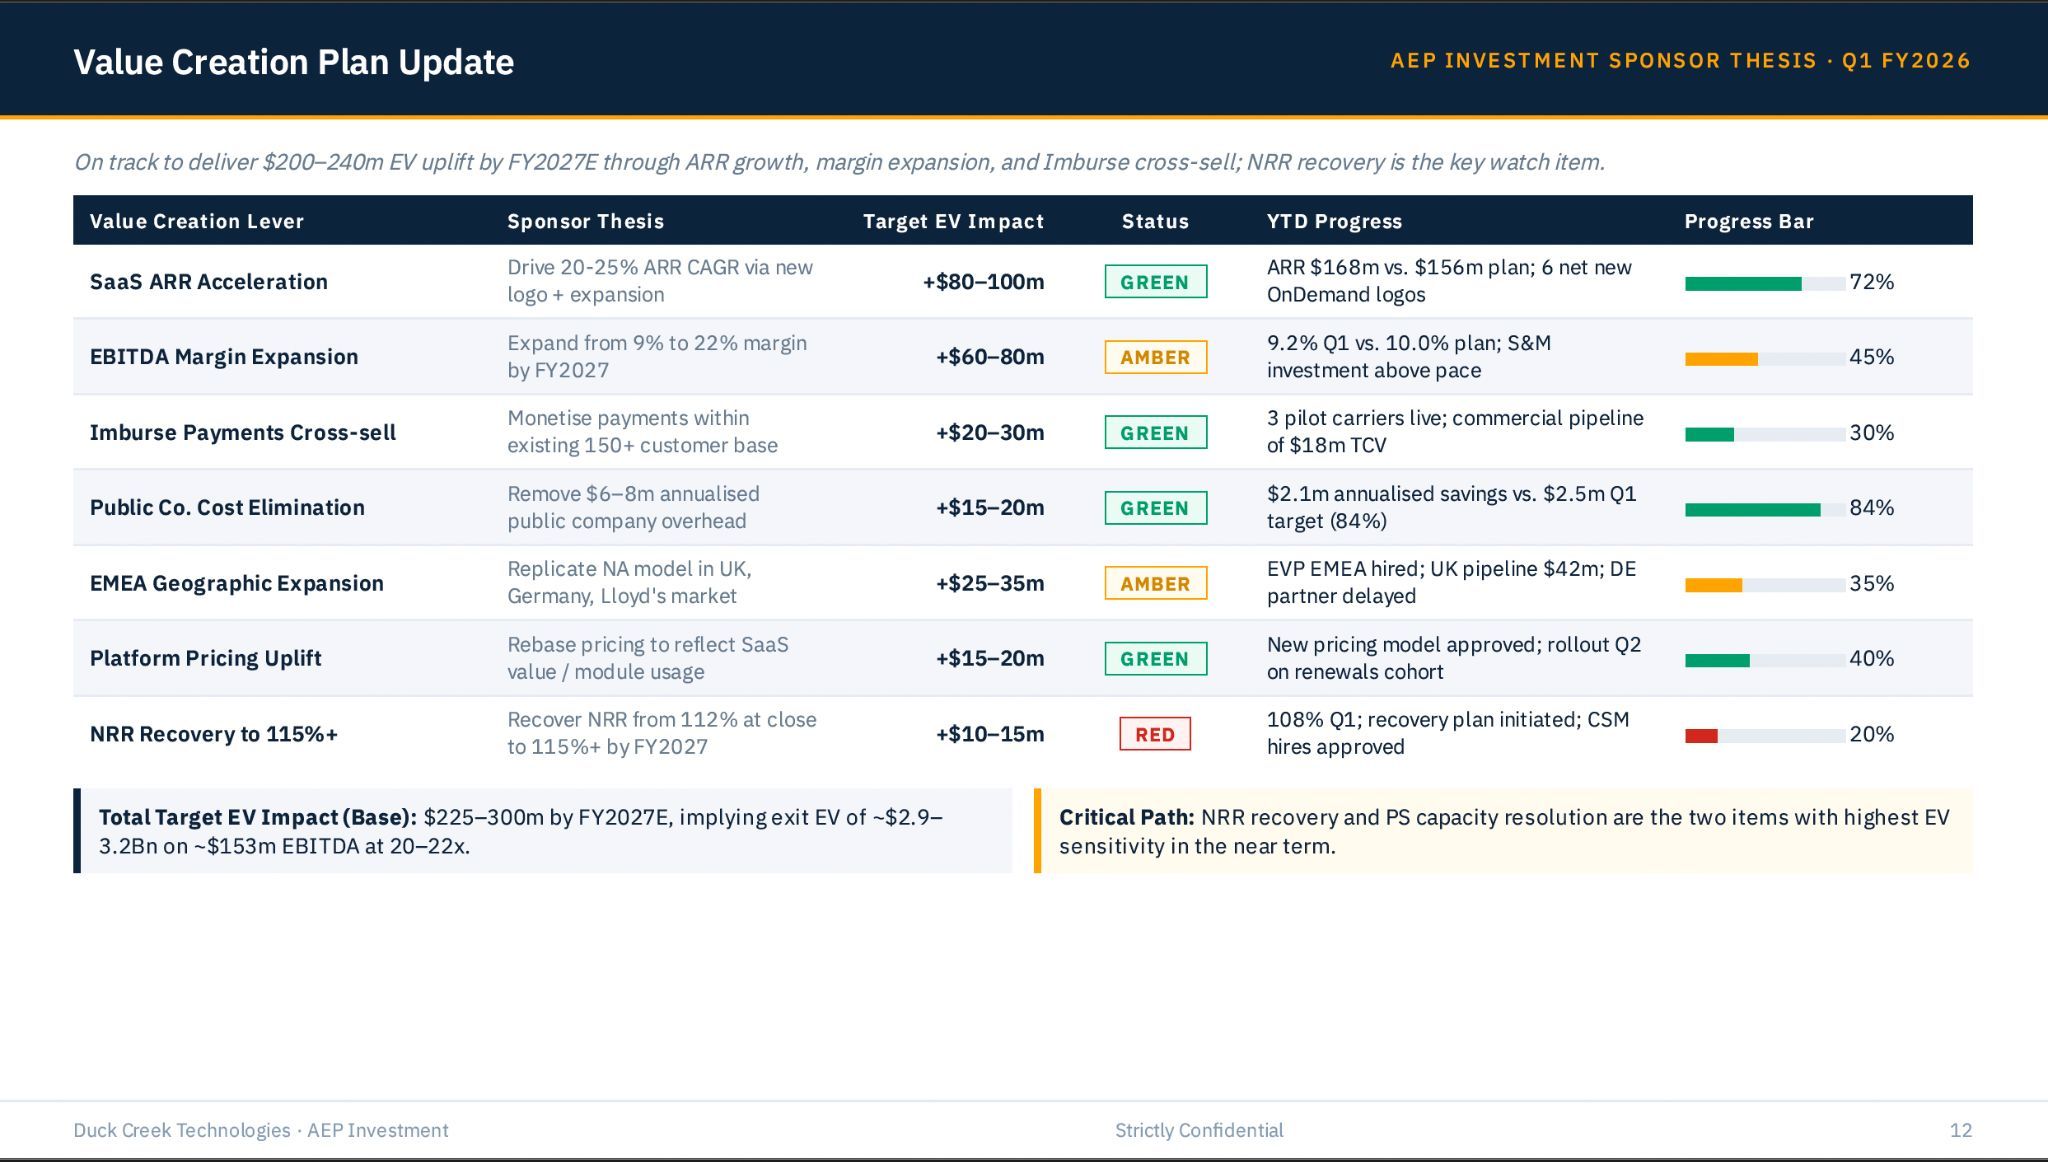The height and width of the screenshot is (1162, 2048).
Task: Click the Value Creation Lever column header
Action: click(197, 221)
